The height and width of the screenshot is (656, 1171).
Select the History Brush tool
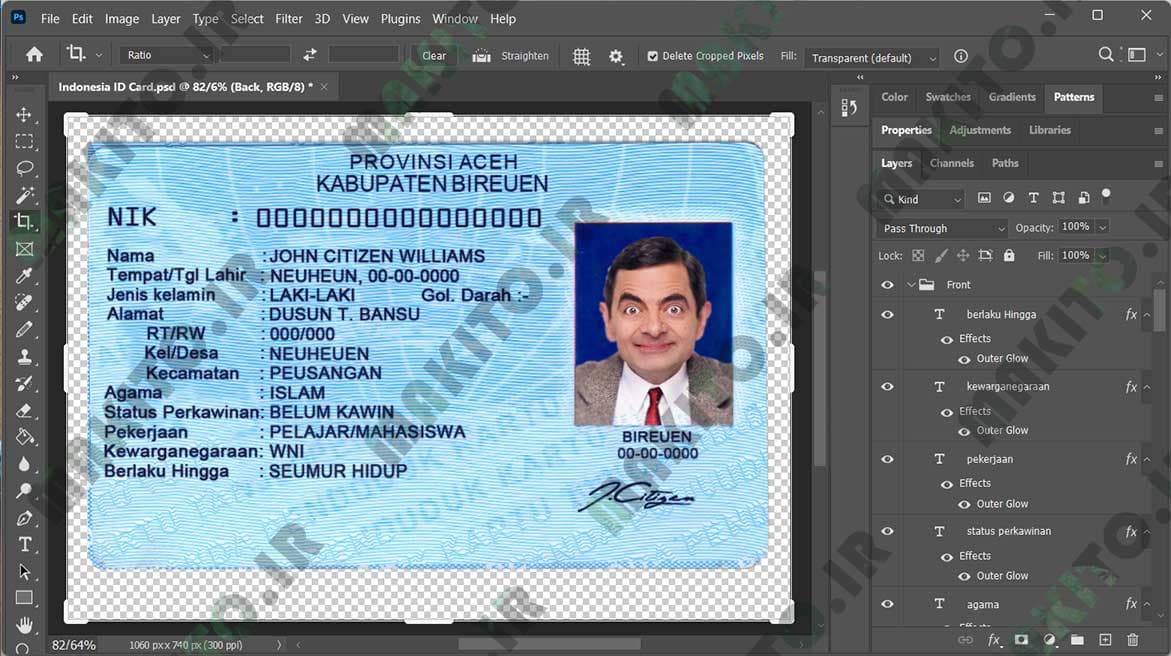coord(24,383)
